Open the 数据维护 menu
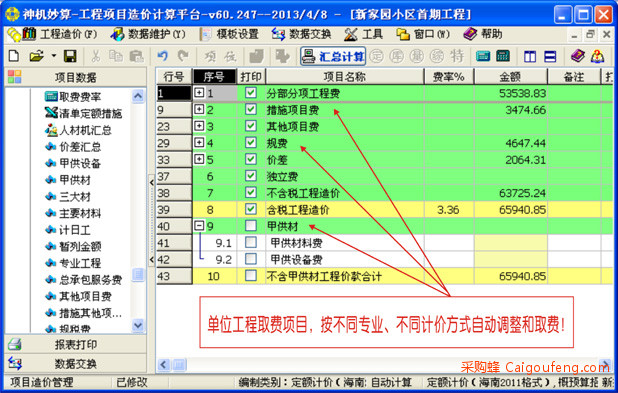This screenshot has height=393, width=618. coord(148,34)
